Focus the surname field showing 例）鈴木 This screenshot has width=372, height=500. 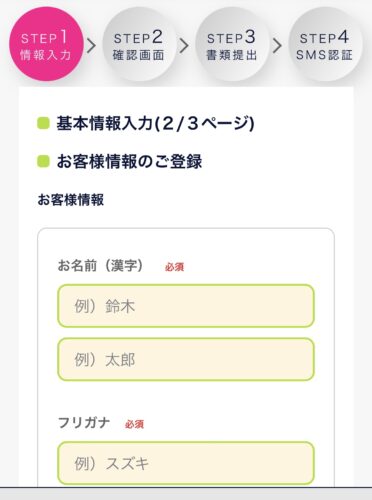pos(186,306)
